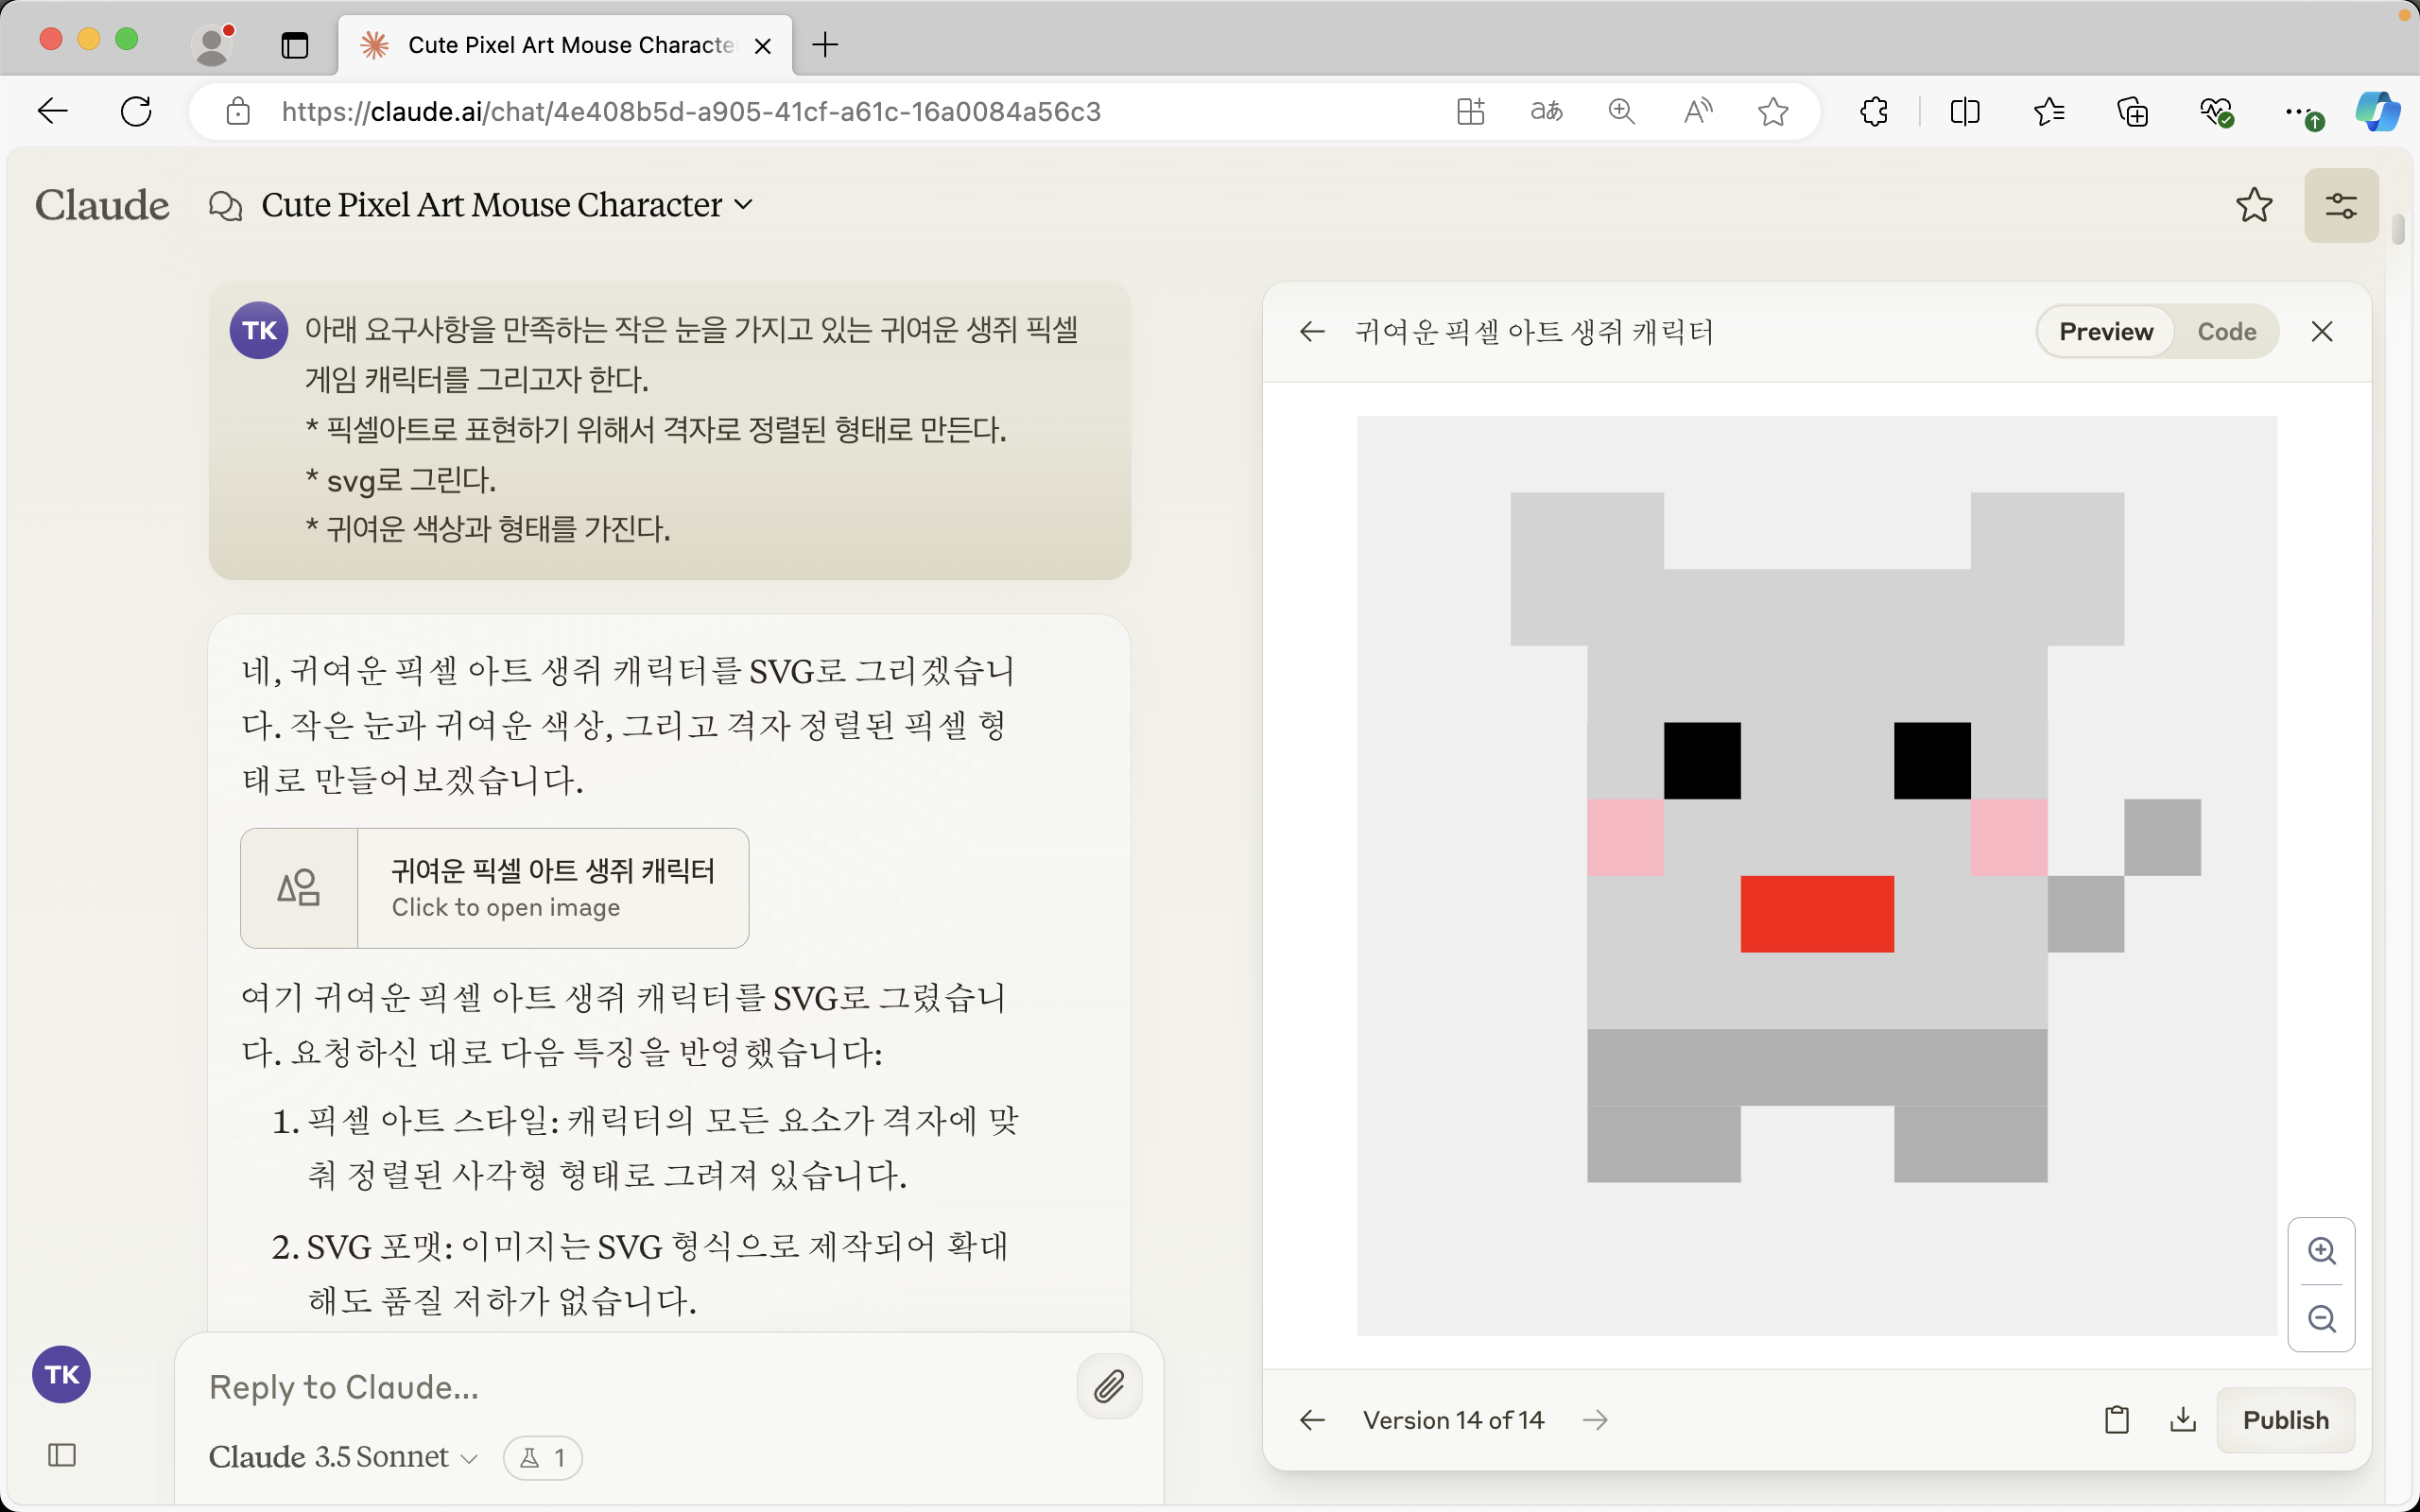Open browser profile avatar
This screenshot has width=2420, height=1512.
pyautogui.click(x=212, y=44)
